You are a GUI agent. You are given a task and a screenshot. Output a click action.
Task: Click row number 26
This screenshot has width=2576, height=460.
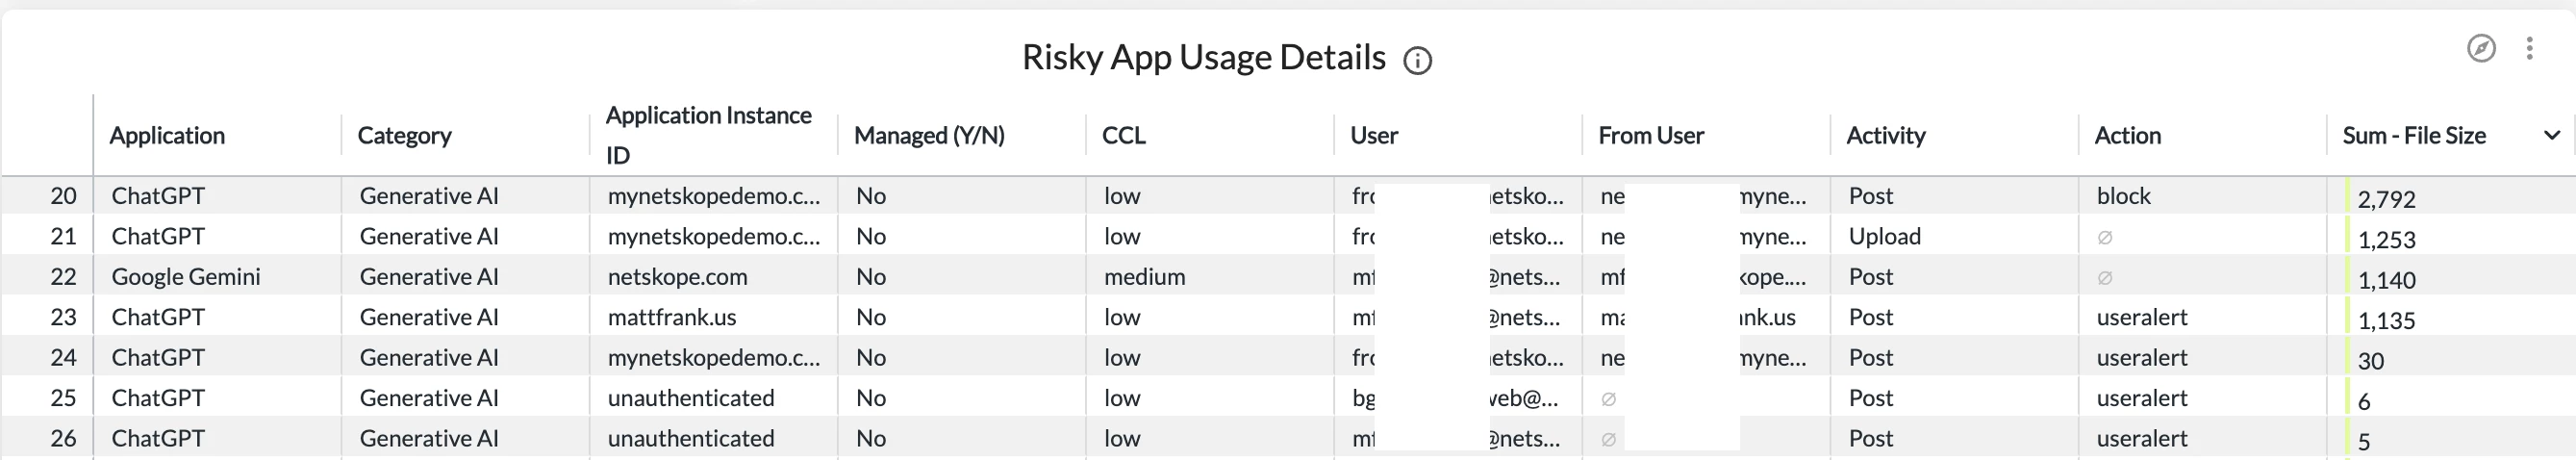tap(63, 438)
